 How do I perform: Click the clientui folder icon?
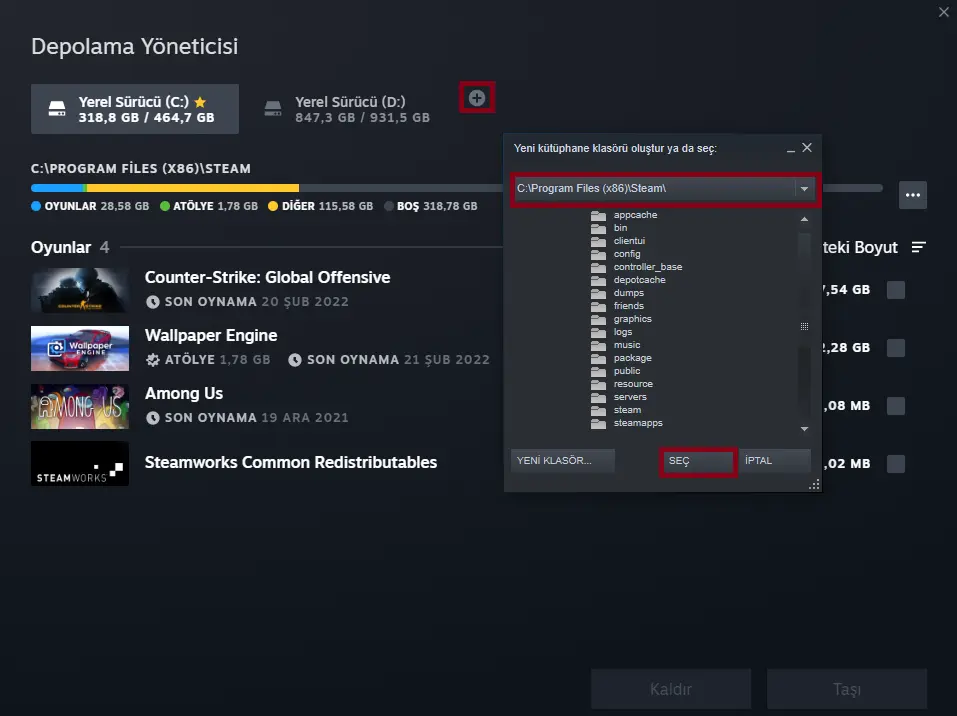598,241
